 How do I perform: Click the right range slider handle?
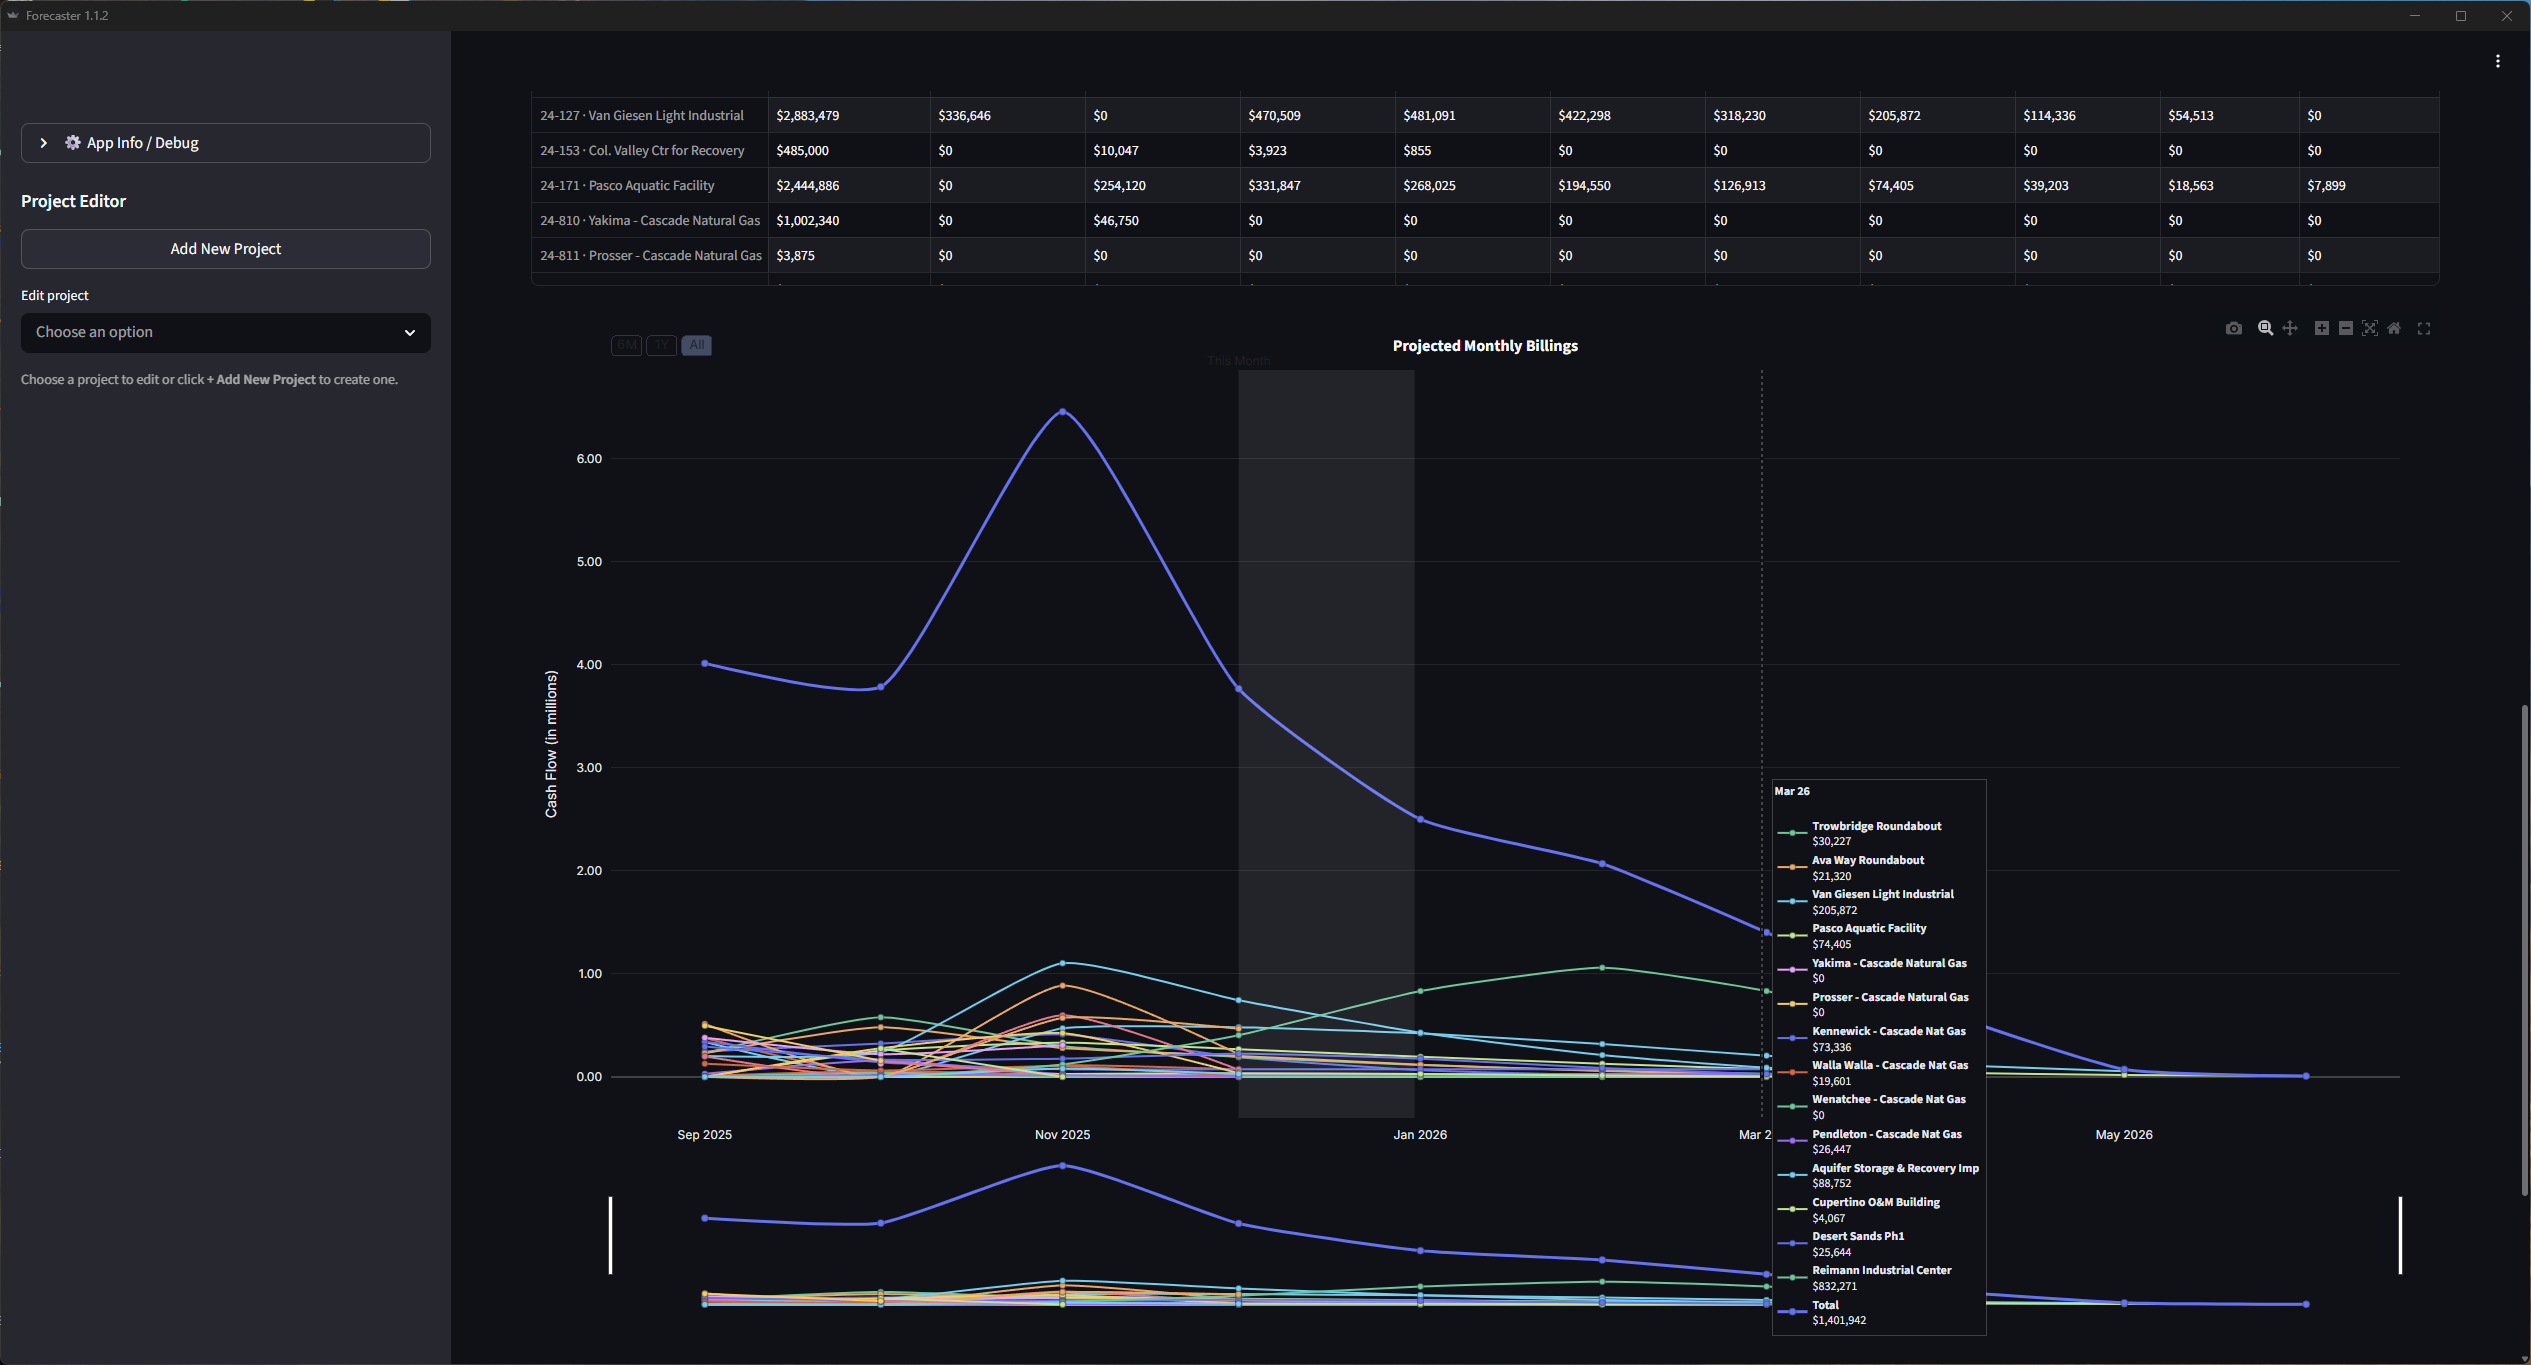pos(2400,1235)
